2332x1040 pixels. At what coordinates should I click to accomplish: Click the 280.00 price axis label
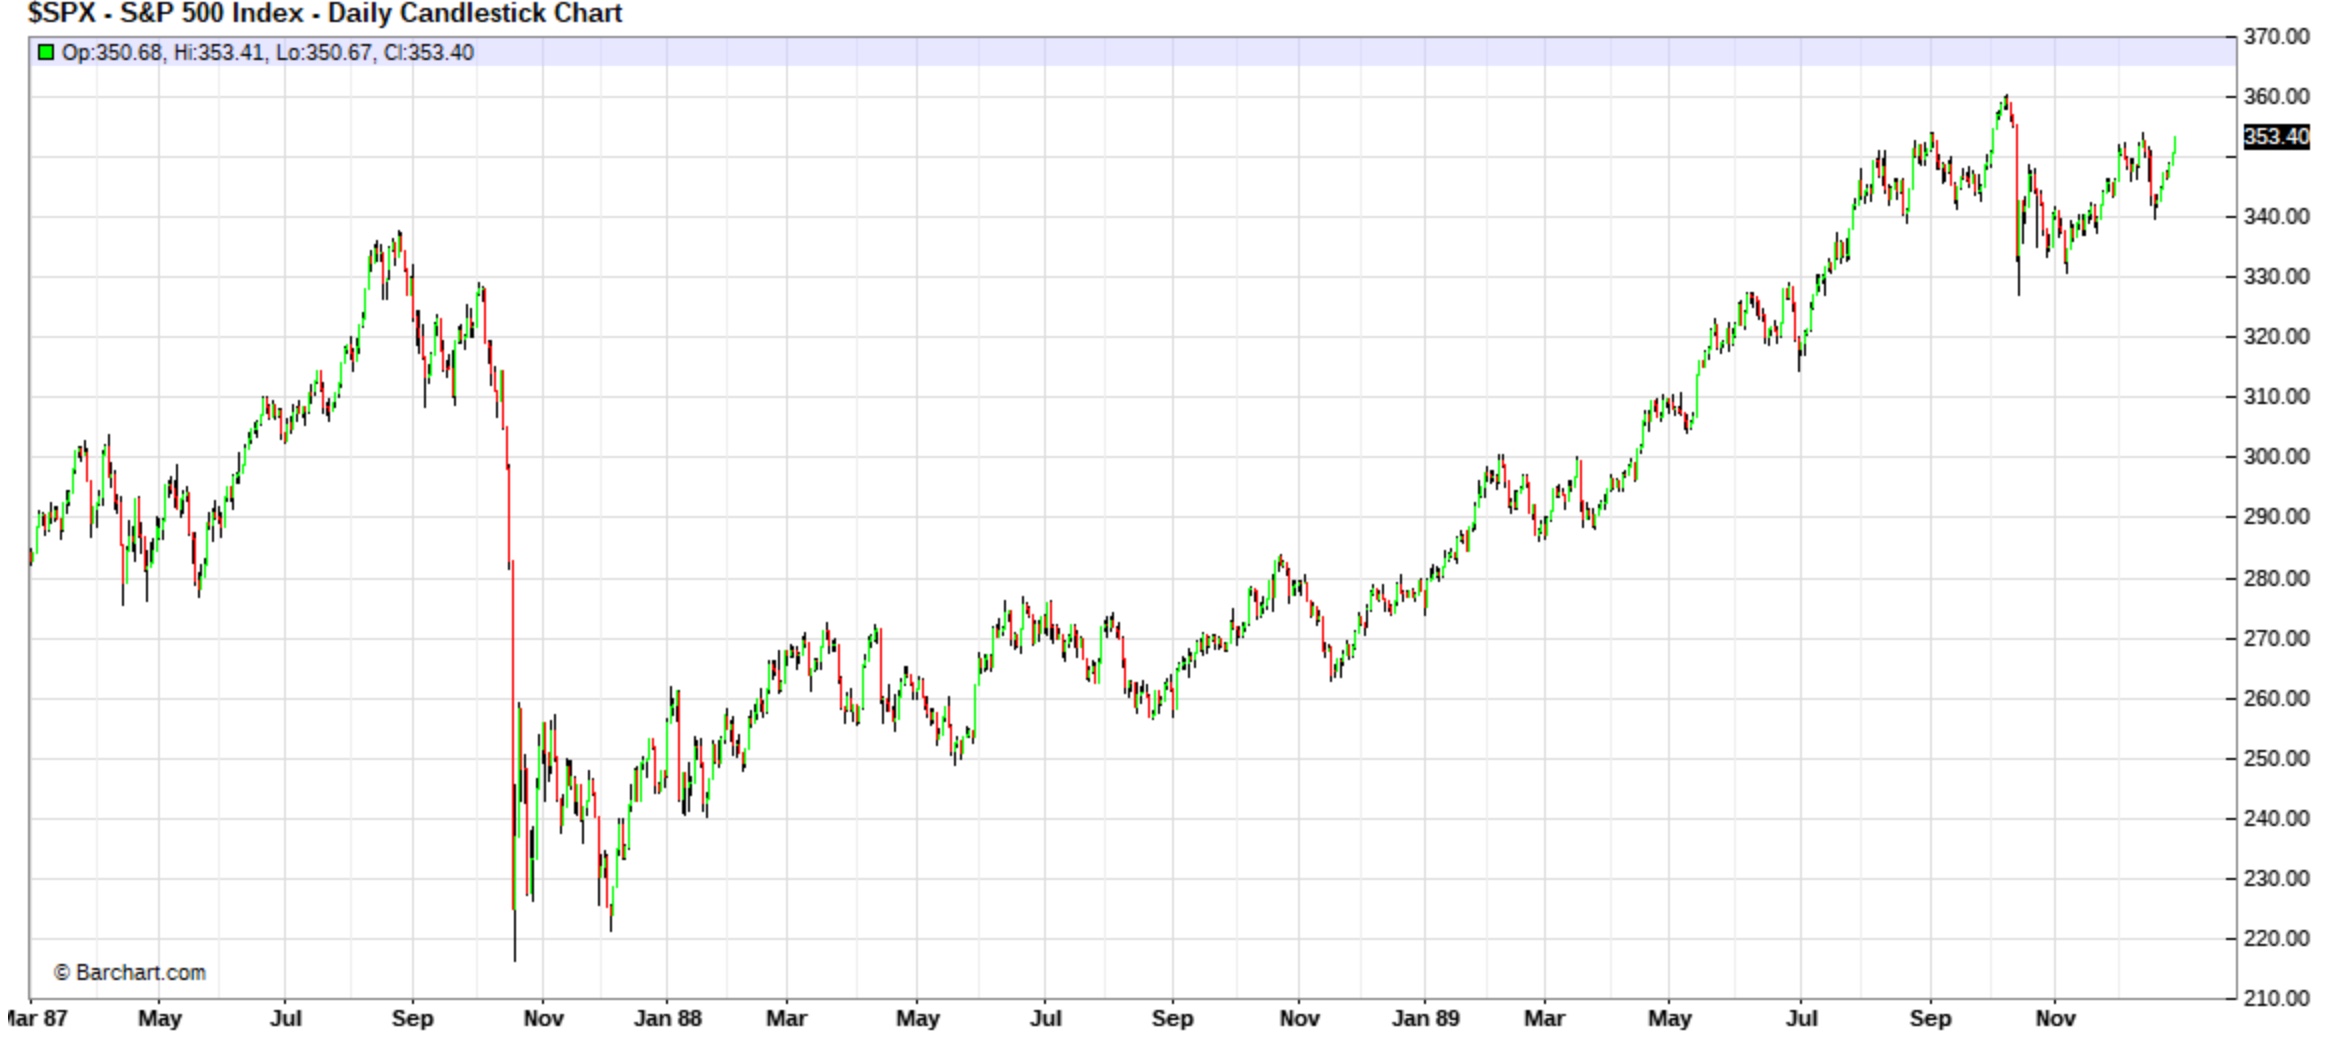tap(2276, 578)
